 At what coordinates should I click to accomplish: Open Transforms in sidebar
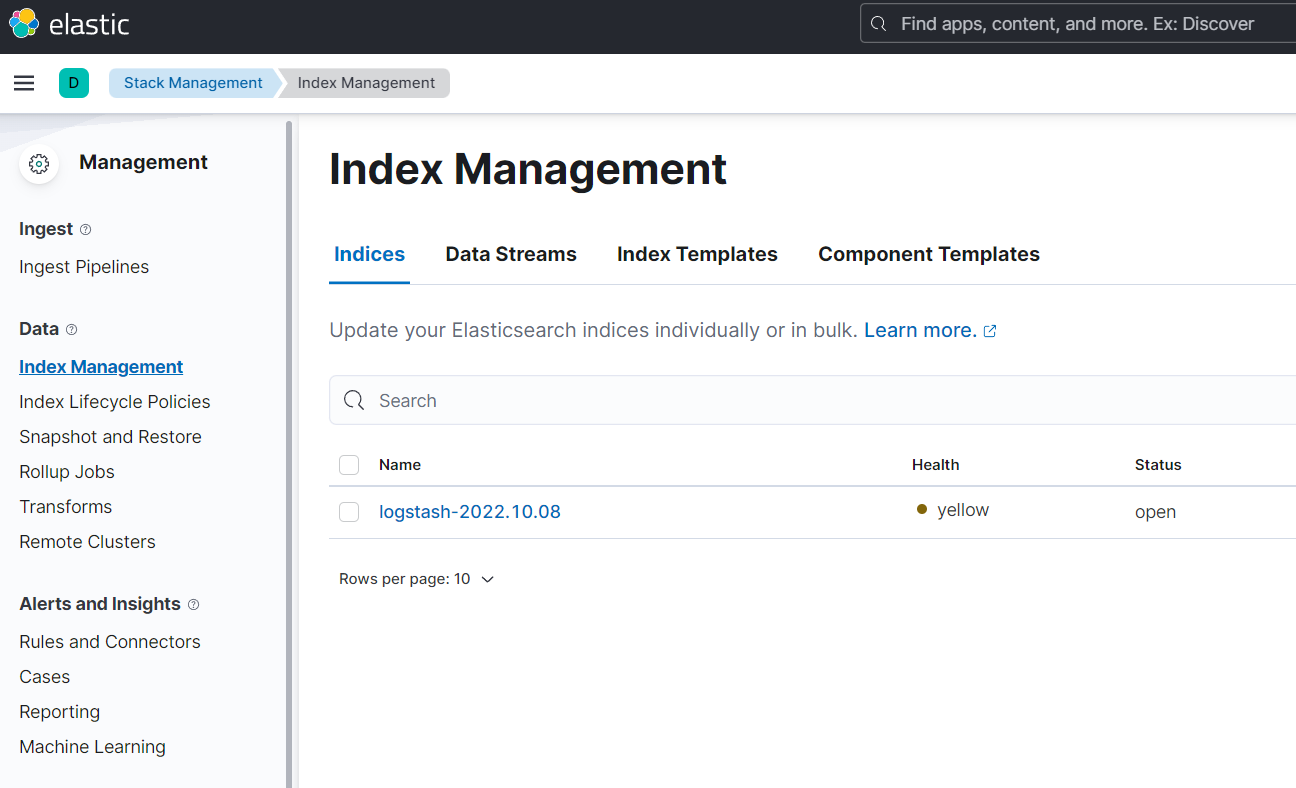pyautogui.click(x=66, y=507)
